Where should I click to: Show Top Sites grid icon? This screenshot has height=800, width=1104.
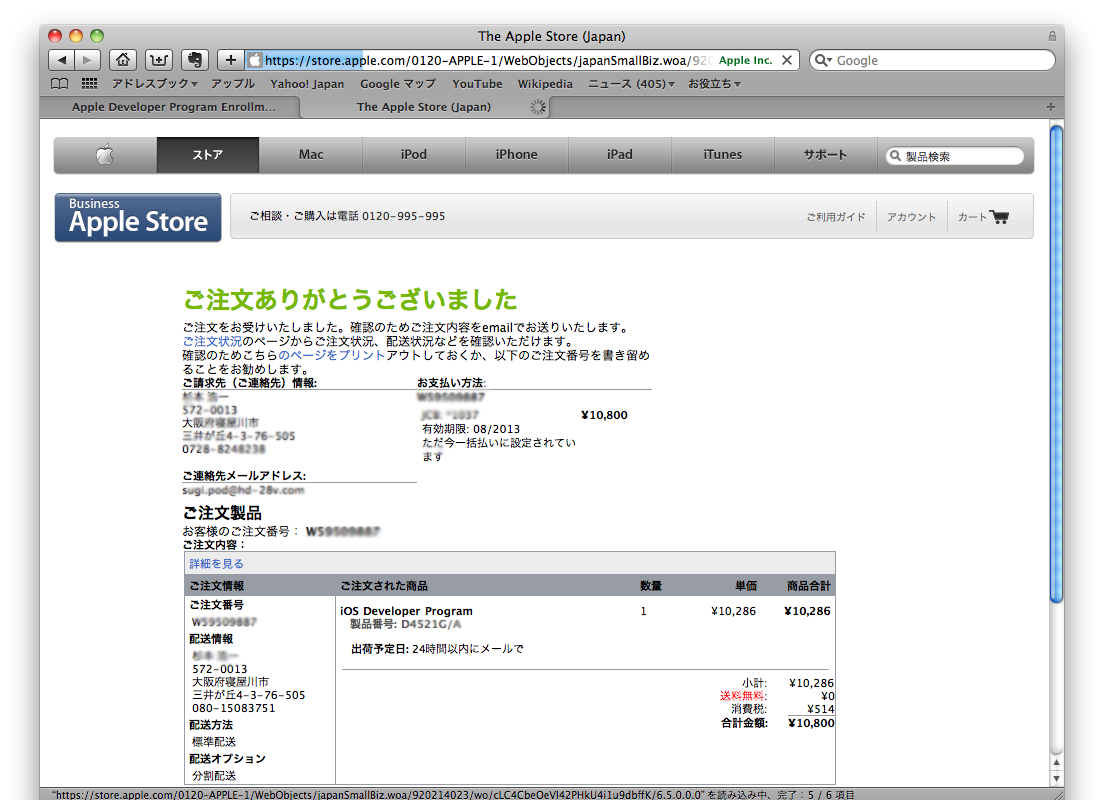[89, 84]
